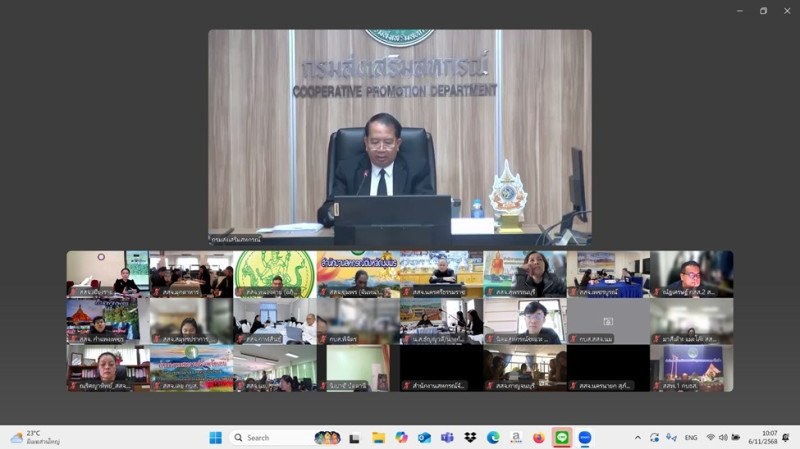Expand the hidden system tray icons
Viewport: 800px width, 449px height.
(637, 438)
